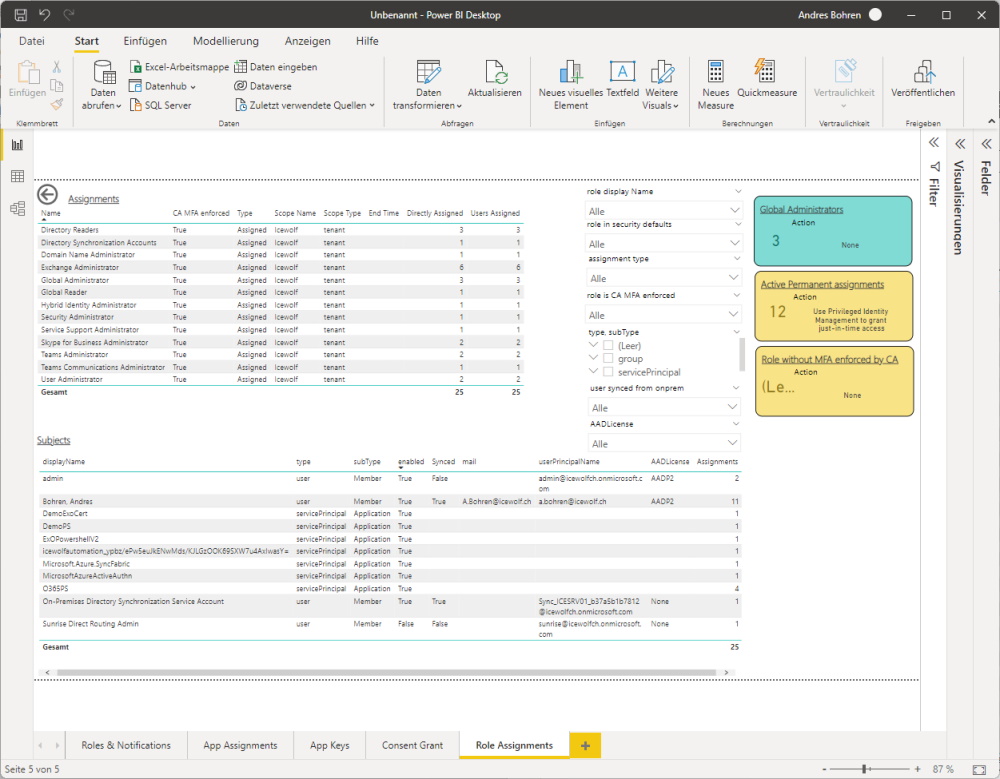Viewport: 1000px width, 779px height.
Task: Click the zoom slider handle in status bar
Action: pyautogui.click(x=865, y=769)
